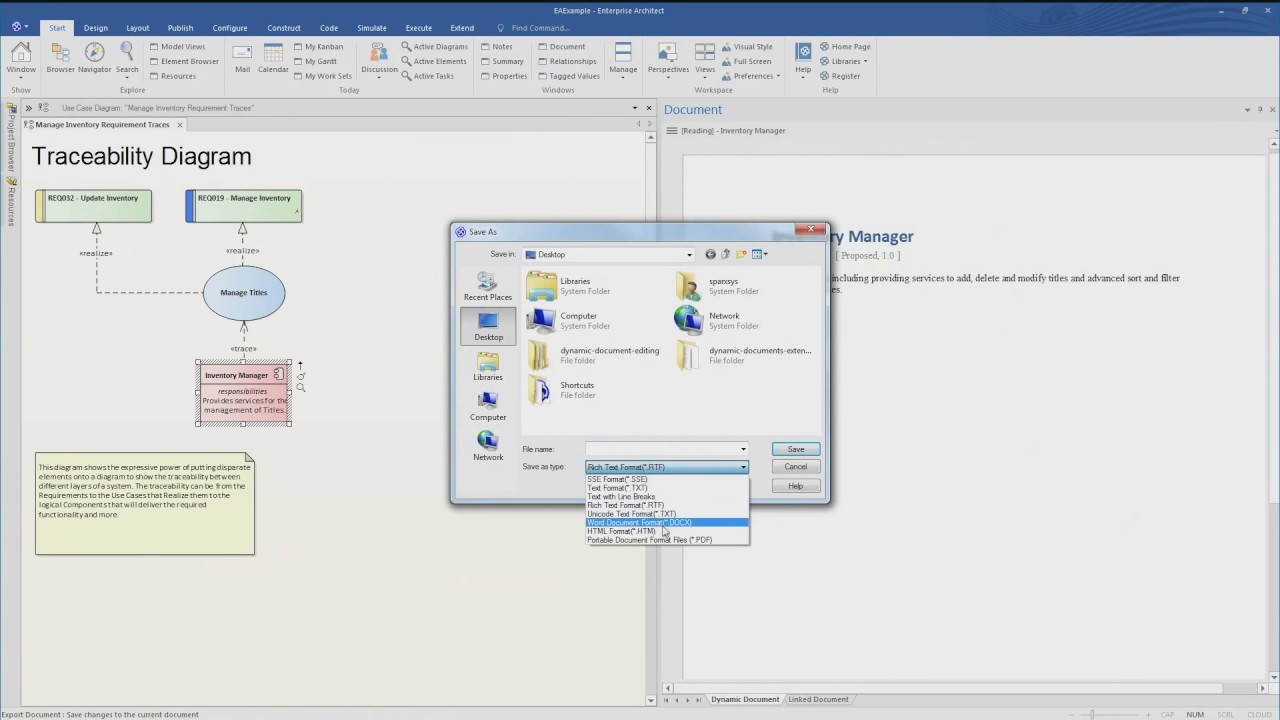Close the Manage Inventory Requirement Traces tab
Image resolution: width=1280 pixels, height=720 pixels.
point(180,125)
